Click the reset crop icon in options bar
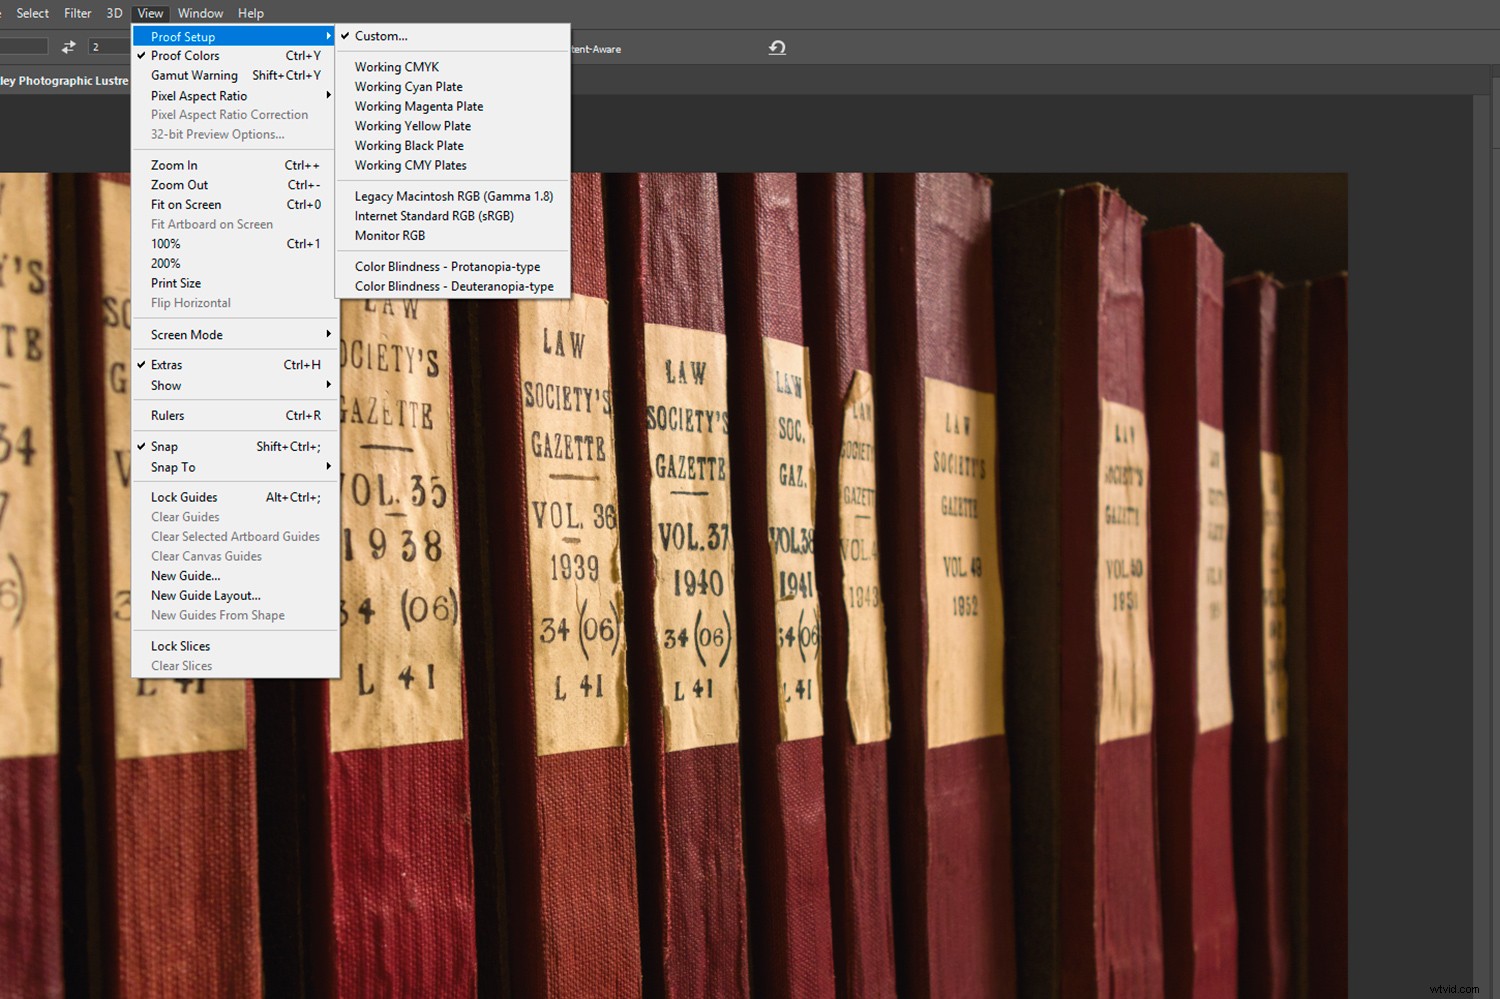 point(777,47)
